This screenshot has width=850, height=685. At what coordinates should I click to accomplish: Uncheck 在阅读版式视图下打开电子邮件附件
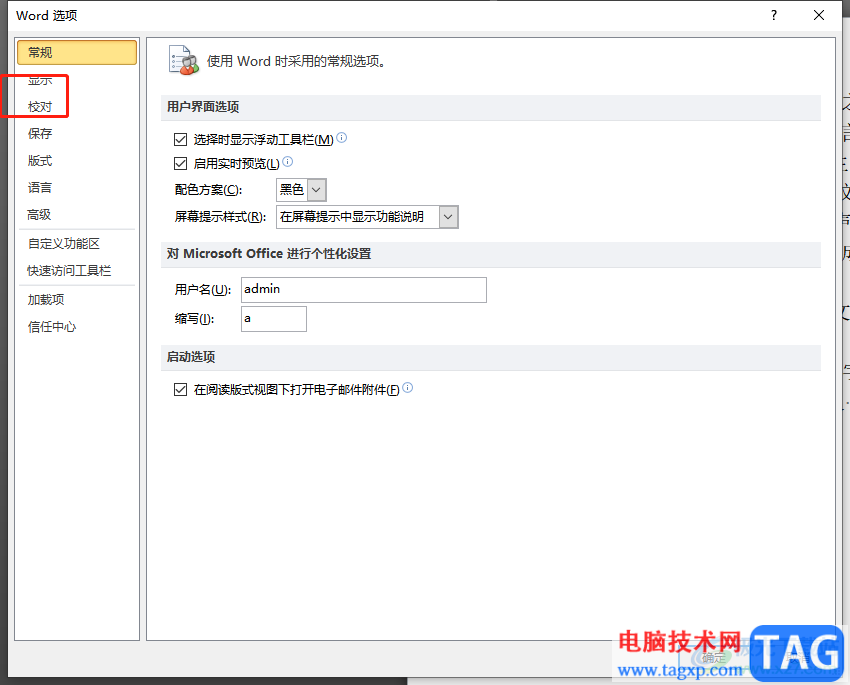tap(181, 390)
